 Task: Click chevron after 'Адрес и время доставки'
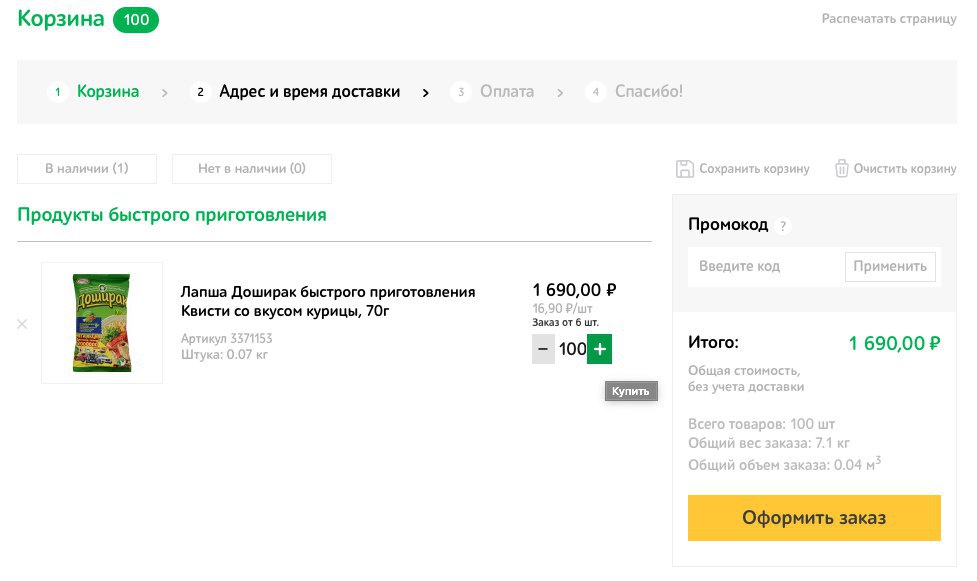coord(426,93)
